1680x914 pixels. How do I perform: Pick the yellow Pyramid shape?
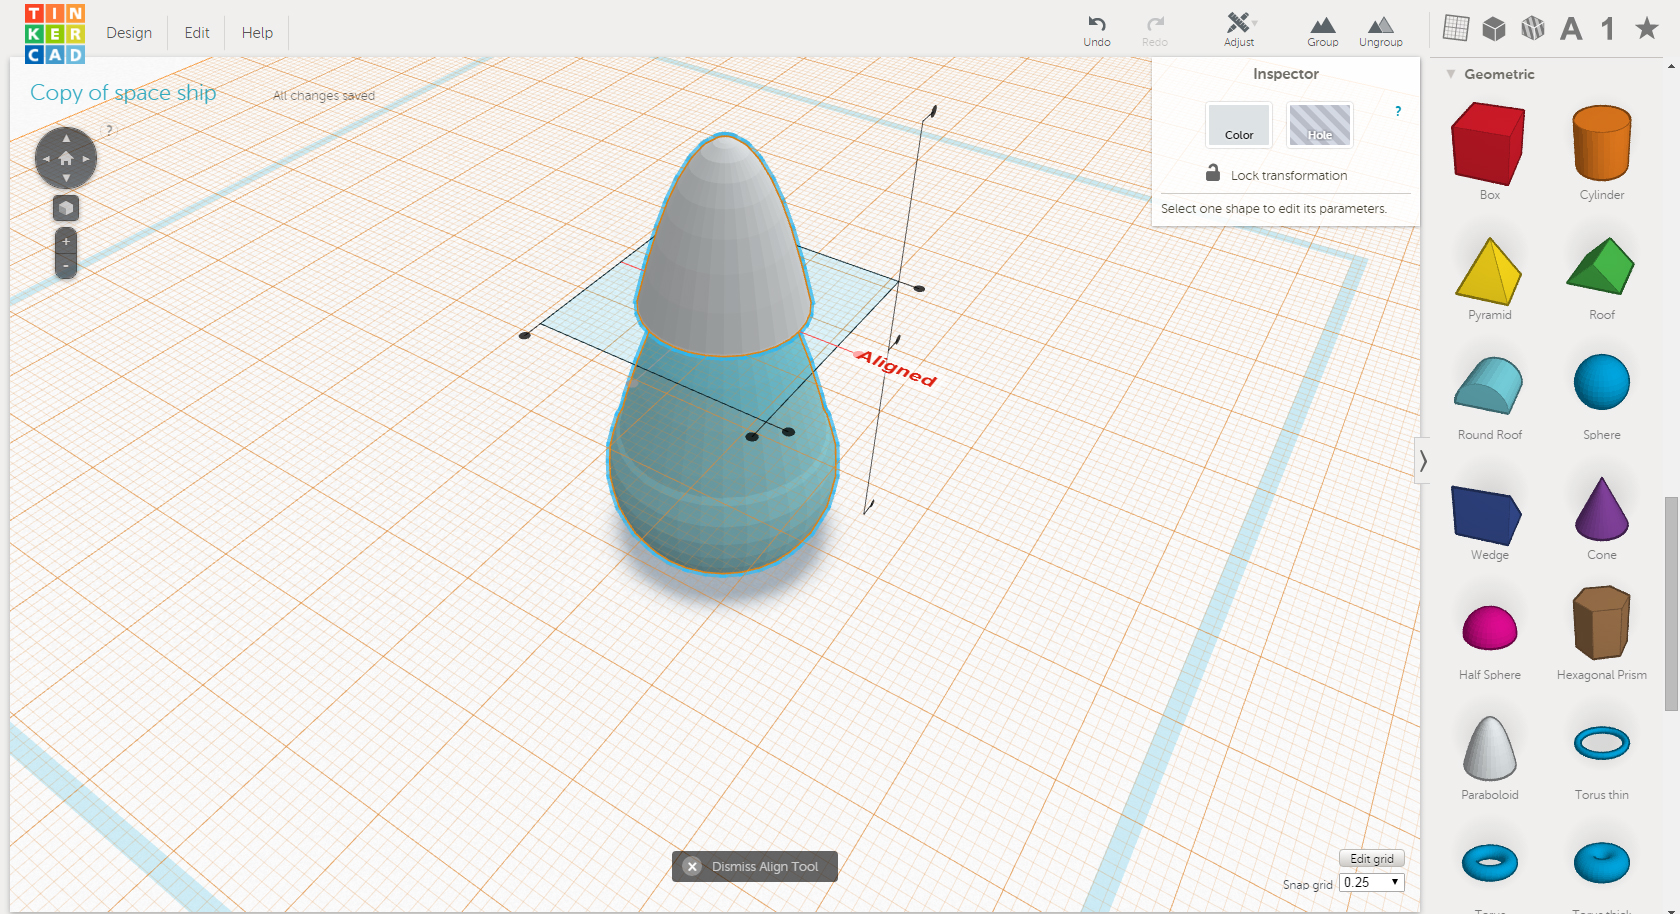pyautogui.click(x=1489, y=271)
